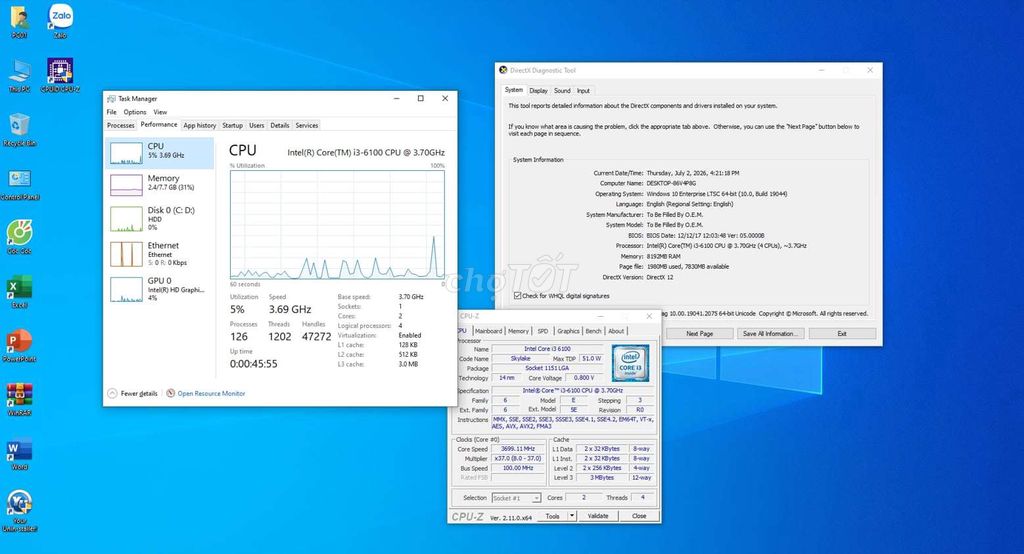Launch Excel from the desktop

20,291
